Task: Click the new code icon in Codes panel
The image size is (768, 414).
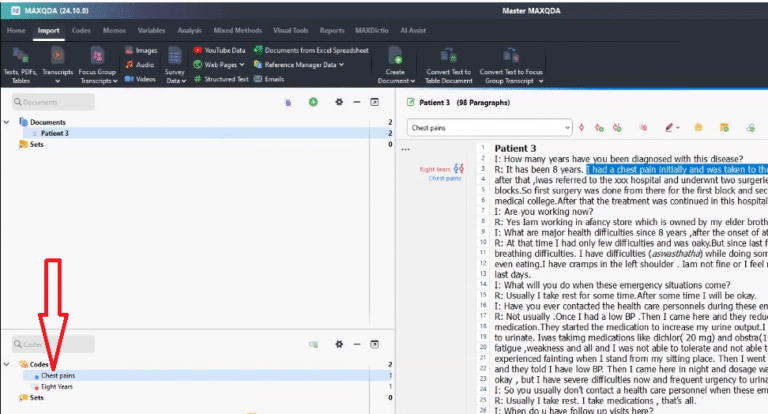Action: point(313,344)
